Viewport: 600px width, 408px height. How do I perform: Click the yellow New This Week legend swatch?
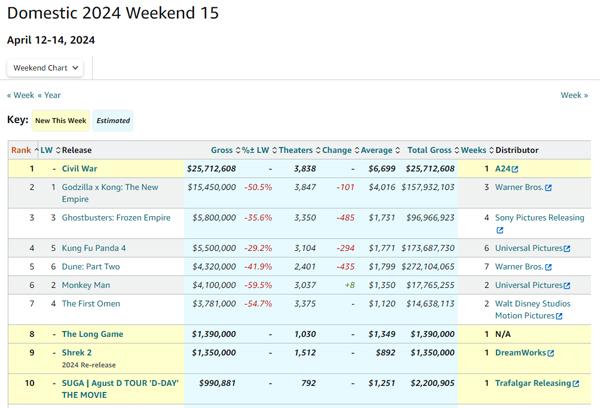coord(61,121)
